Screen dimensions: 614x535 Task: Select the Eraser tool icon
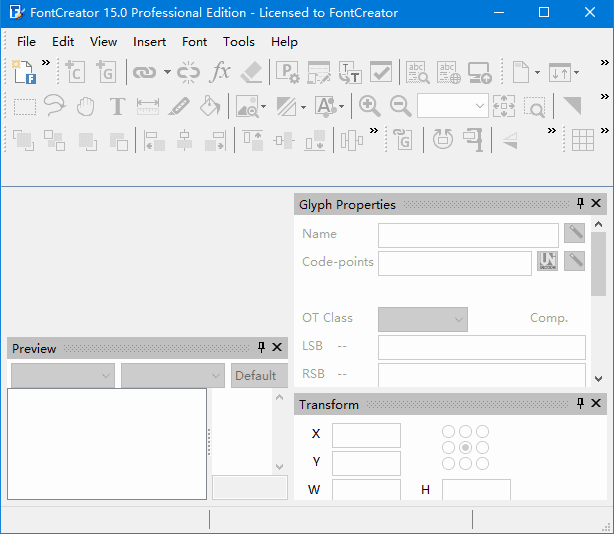tap(251, 72)
